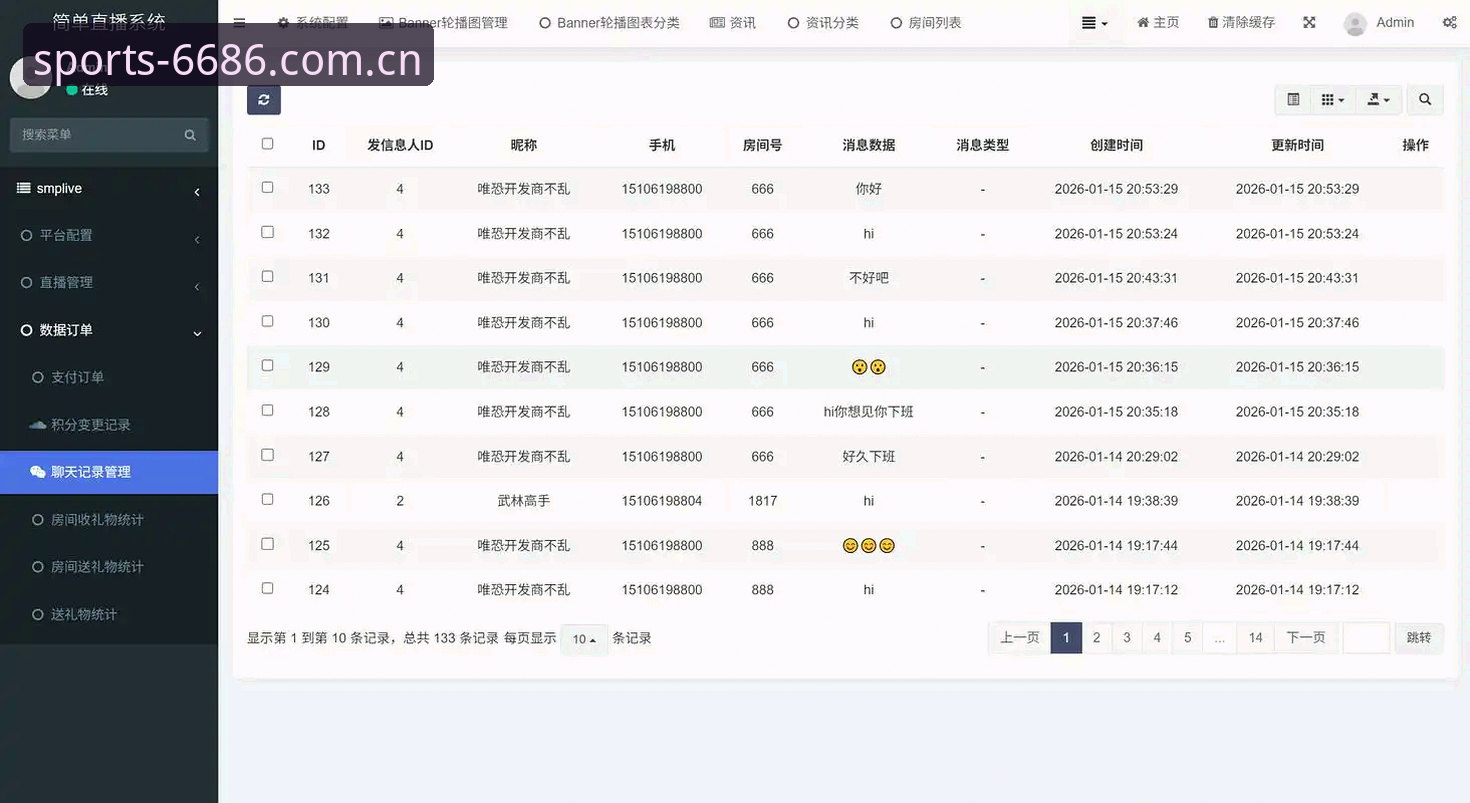This screenshot has height=803, width=1470.
Task: Open 房间送礼物统计 in sidebar
Action: coord(109,567)
